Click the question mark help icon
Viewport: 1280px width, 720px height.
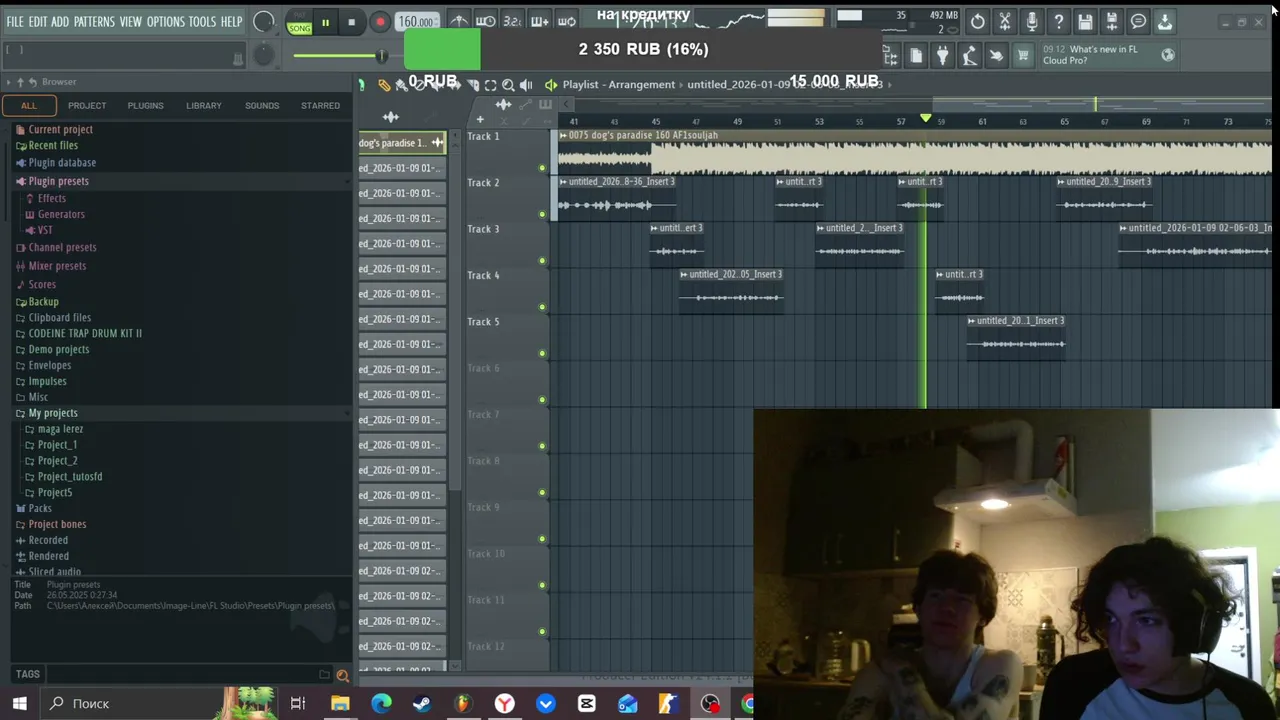click(1059, 22)
